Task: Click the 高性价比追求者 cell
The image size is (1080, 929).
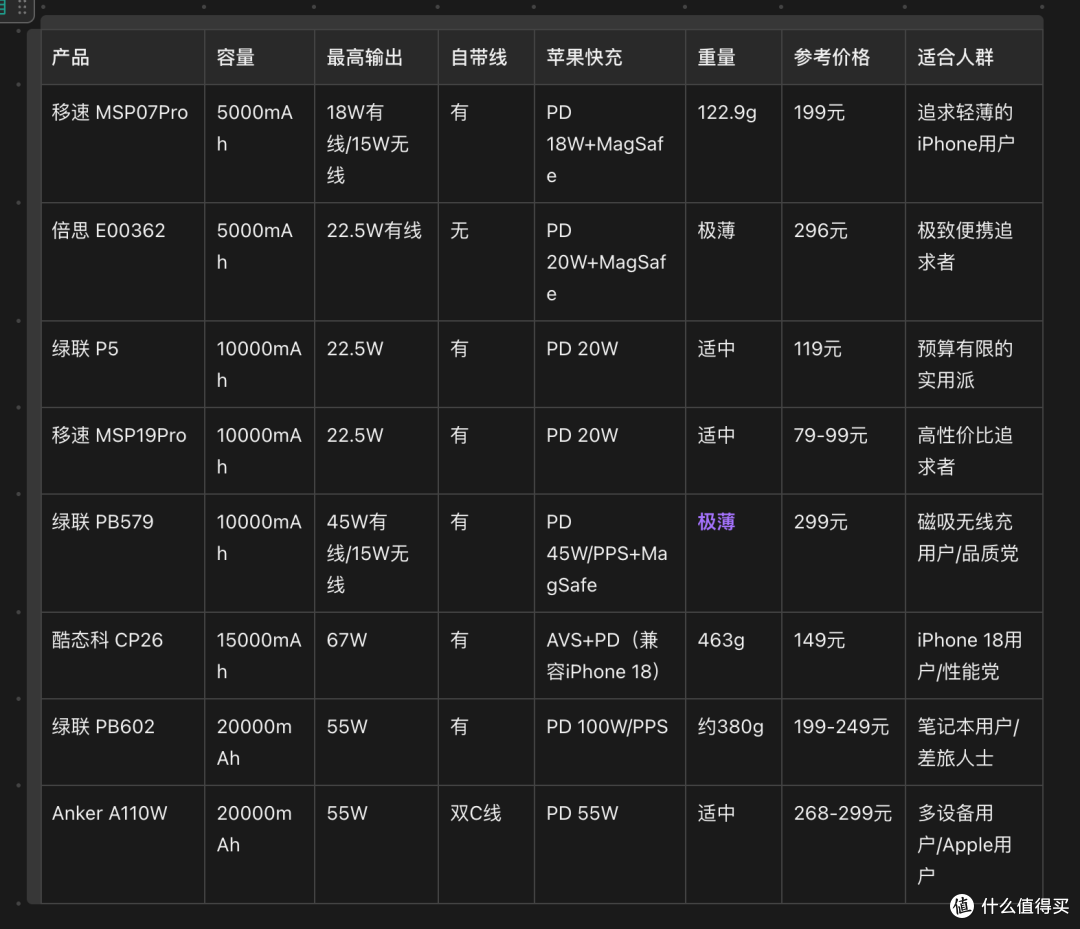Action: click(974, 451)
